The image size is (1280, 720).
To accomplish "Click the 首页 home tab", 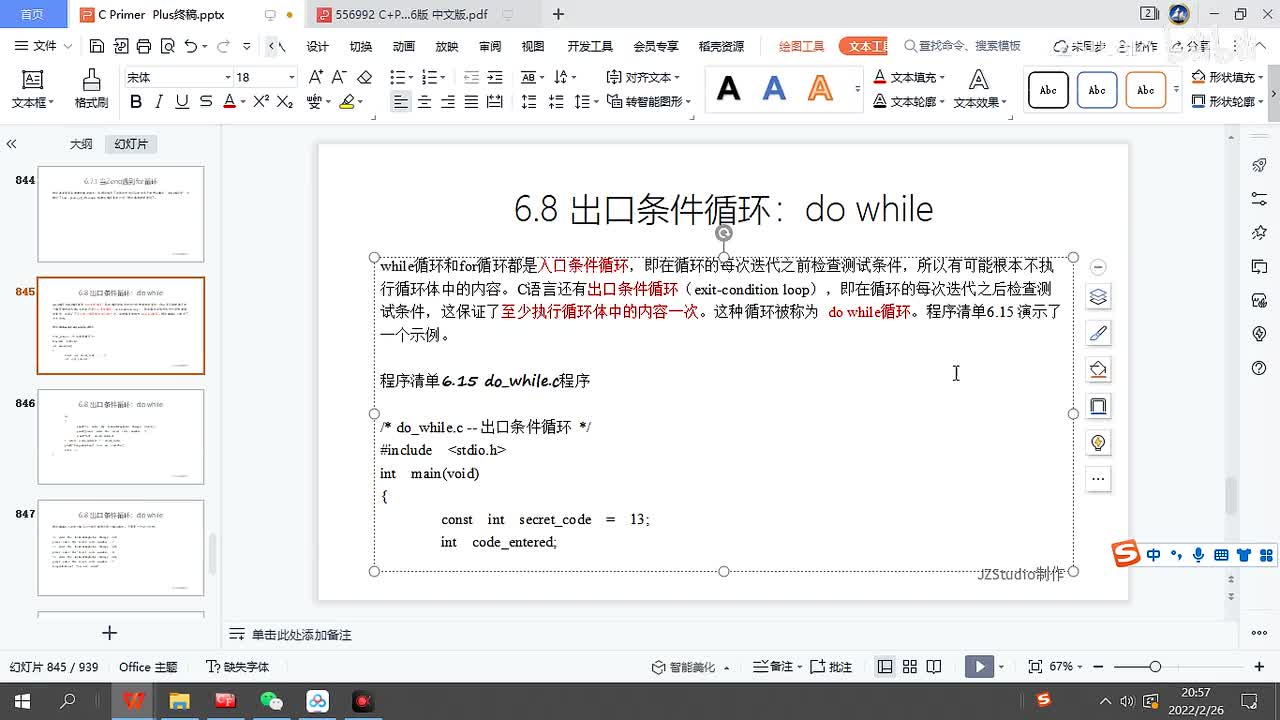I will [32, 15].
